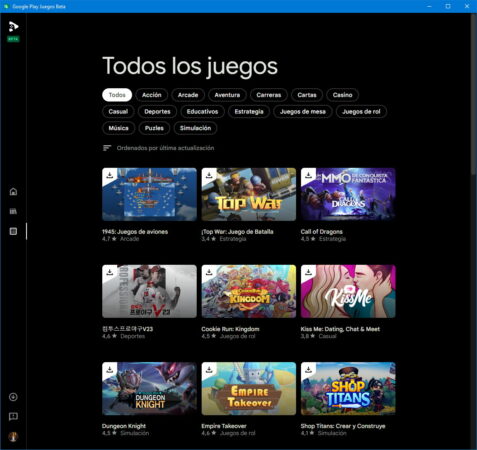Screen dimensions: 477x450
Task: Select the All games icon in sidebar
Action: (13, 231)
